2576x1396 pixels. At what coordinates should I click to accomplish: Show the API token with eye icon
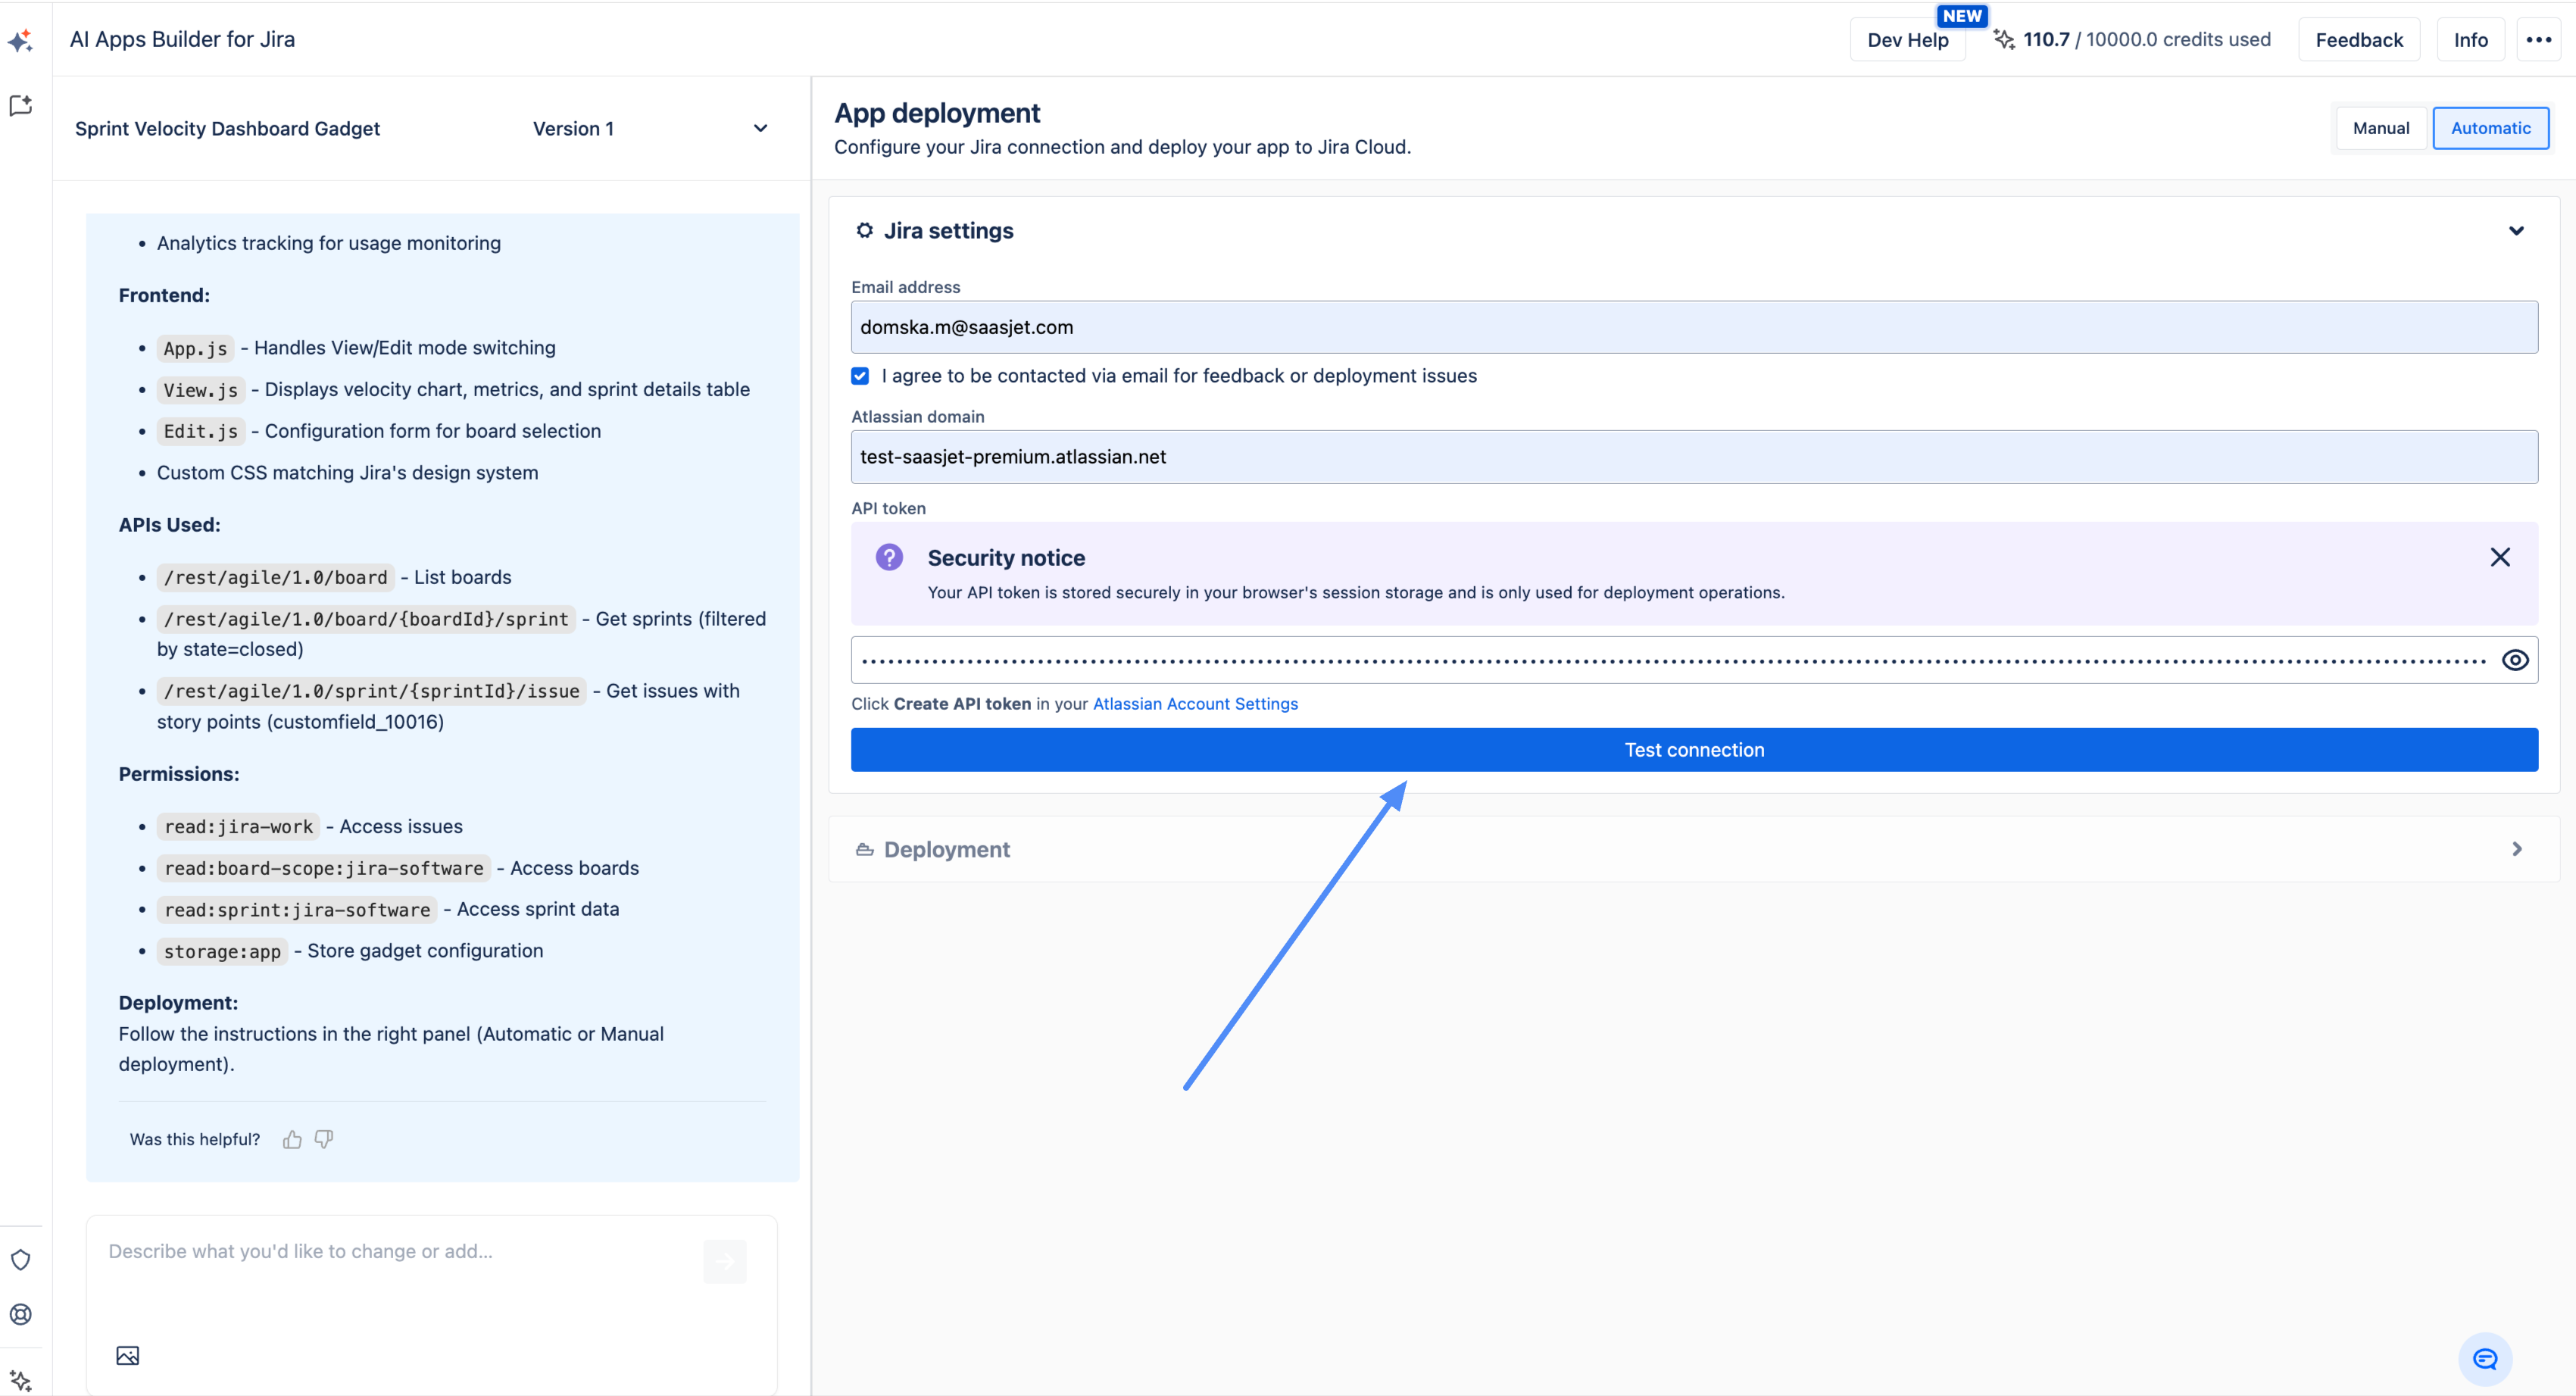pos(2515,660)
